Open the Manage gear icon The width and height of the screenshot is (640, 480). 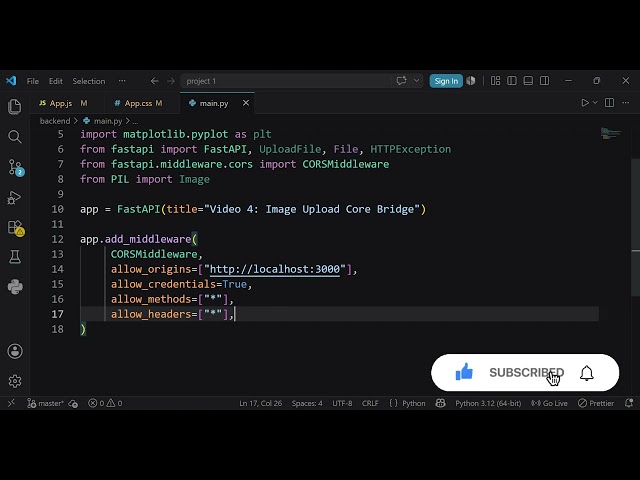pyautogui.click(x=15, y=381)
